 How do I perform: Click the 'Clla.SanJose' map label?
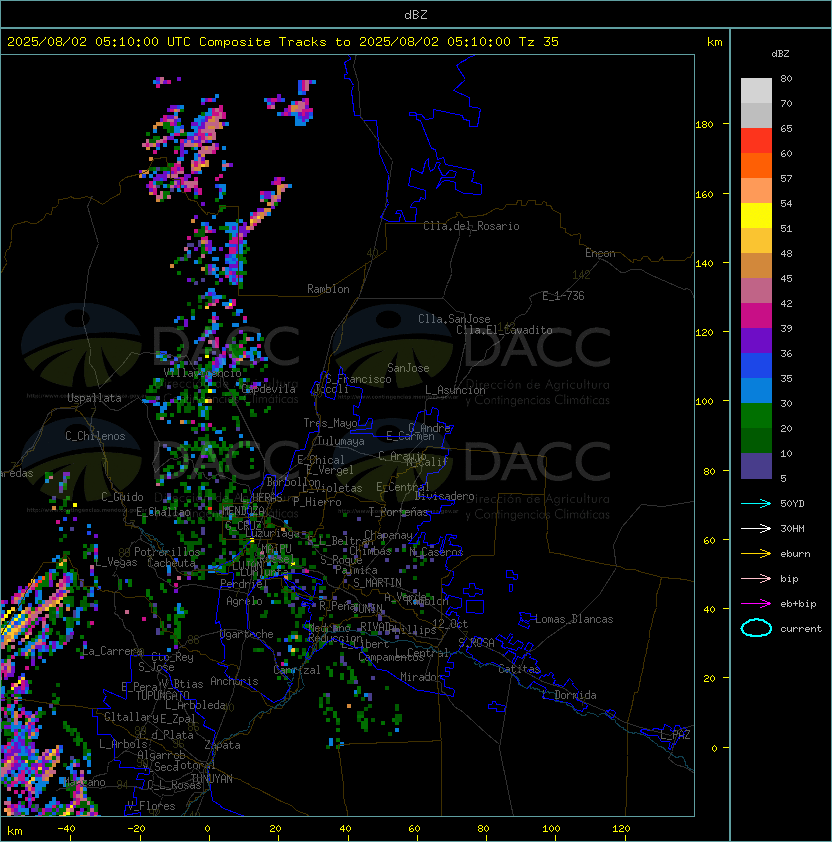(454, 319)
